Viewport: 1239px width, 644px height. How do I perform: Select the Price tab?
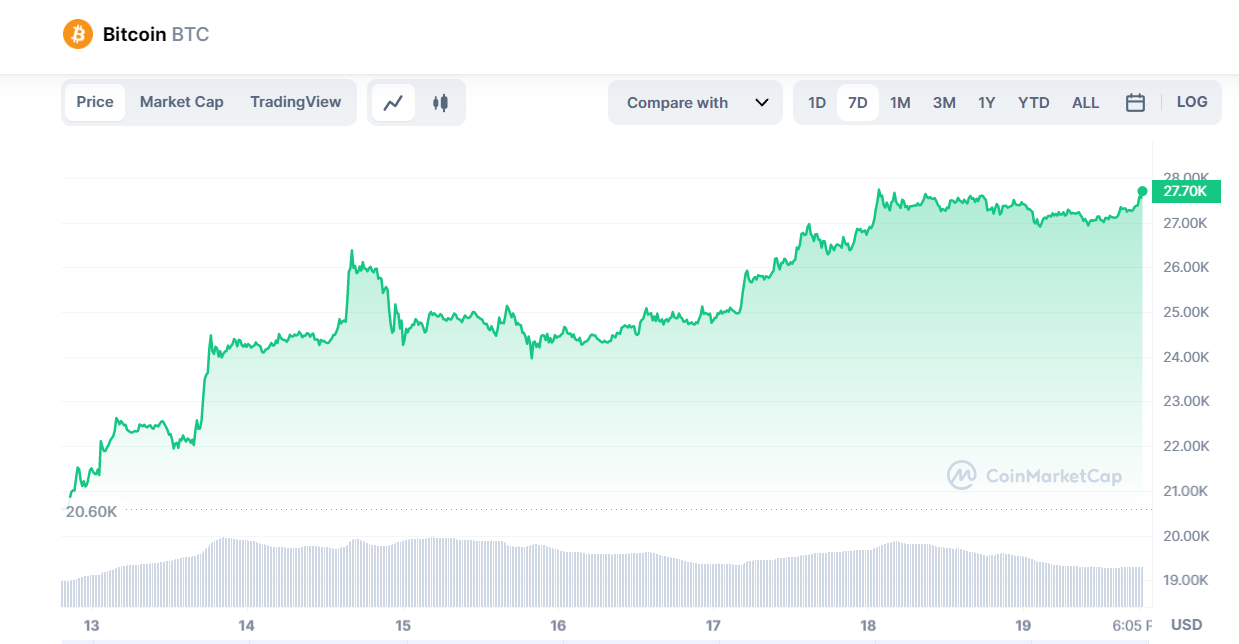95,102
